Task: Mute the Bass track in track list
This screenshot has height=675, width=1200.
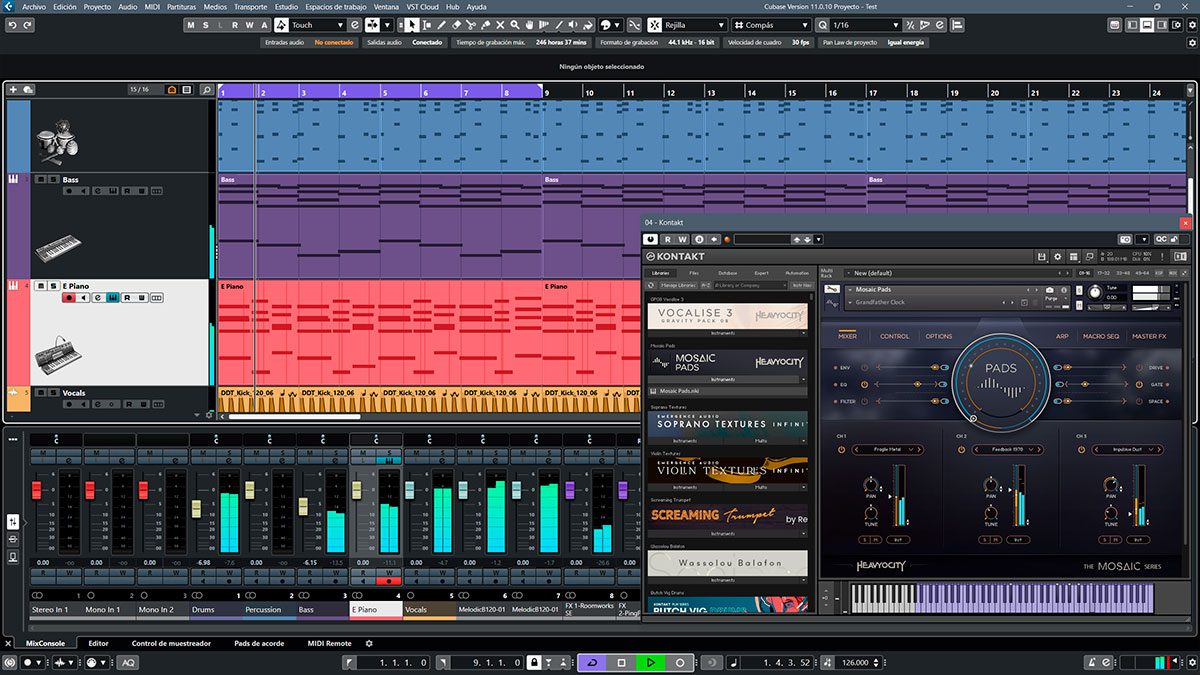Action: (40, 179)
